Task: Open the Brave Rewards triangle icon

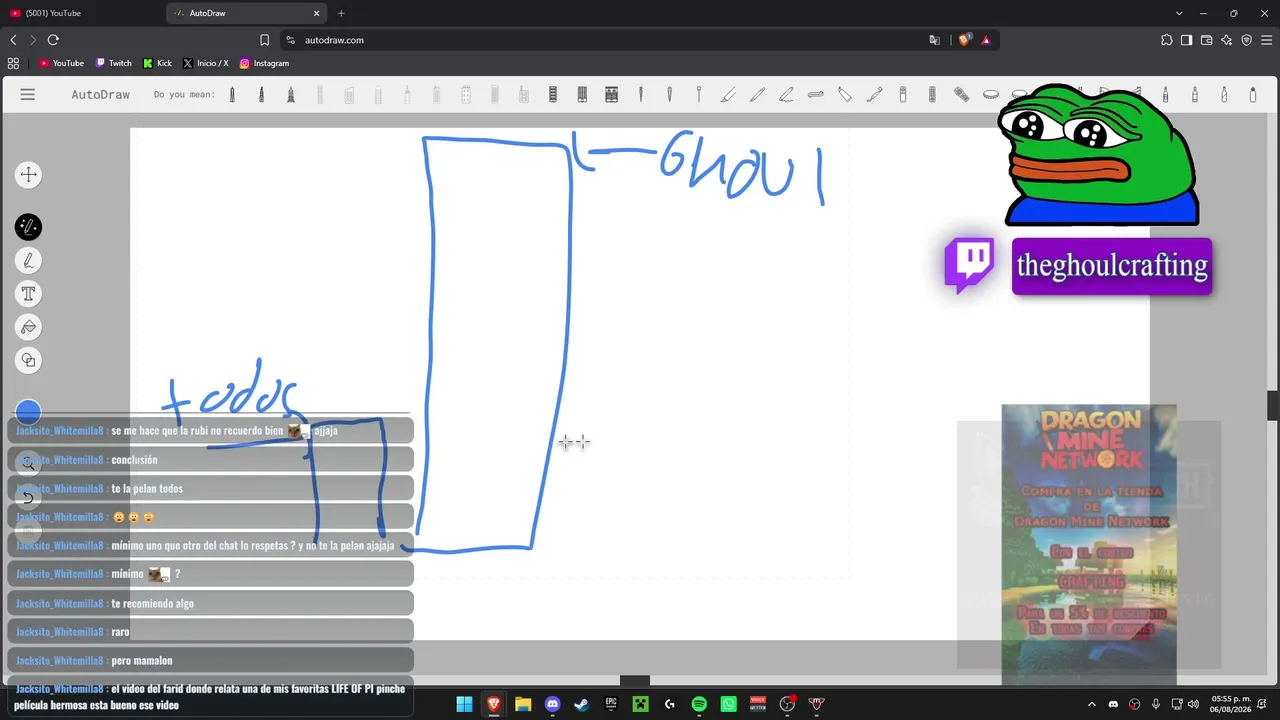Action: [986, 40]
